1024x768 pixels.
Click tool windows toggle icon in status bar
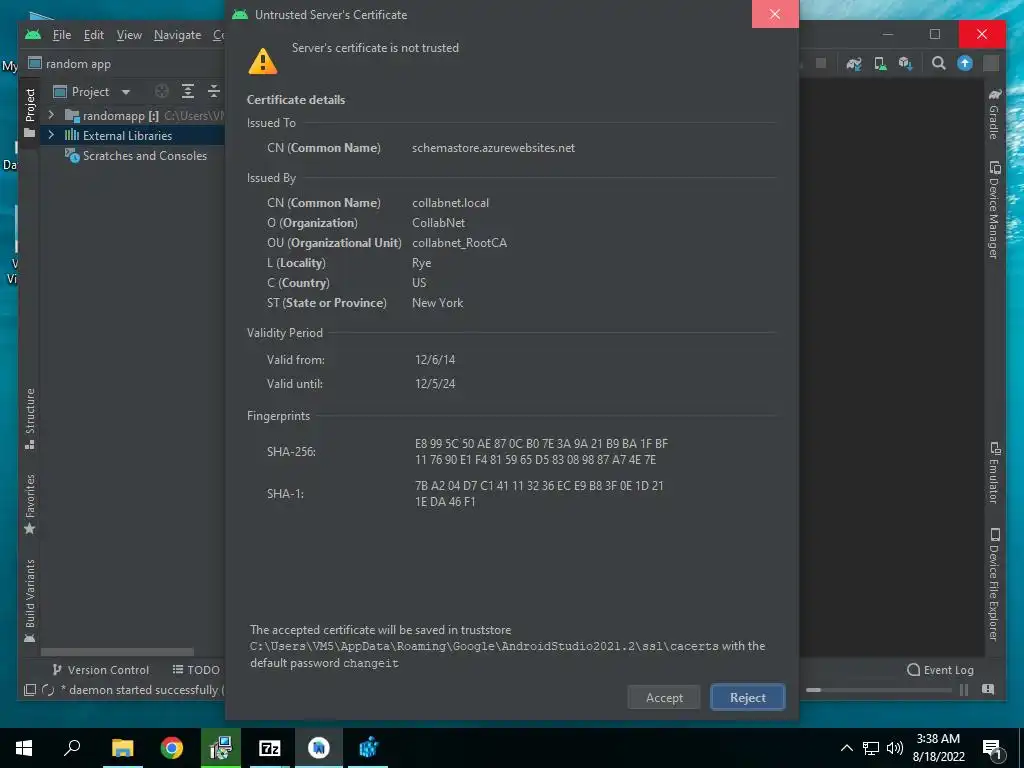(x=29, y=690)
